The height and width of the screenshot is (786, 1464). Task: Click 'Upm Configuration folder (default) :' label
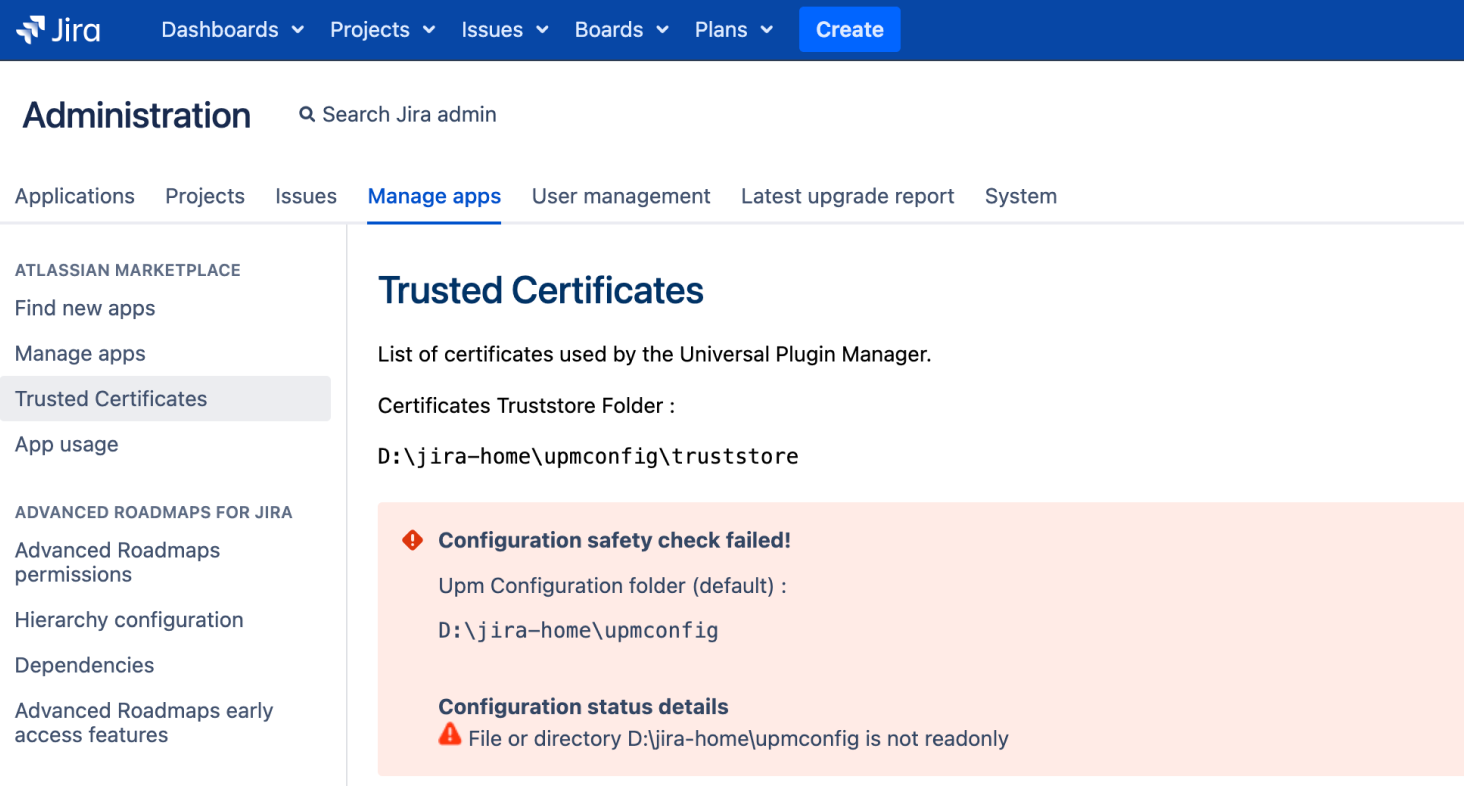pos(613,586)
